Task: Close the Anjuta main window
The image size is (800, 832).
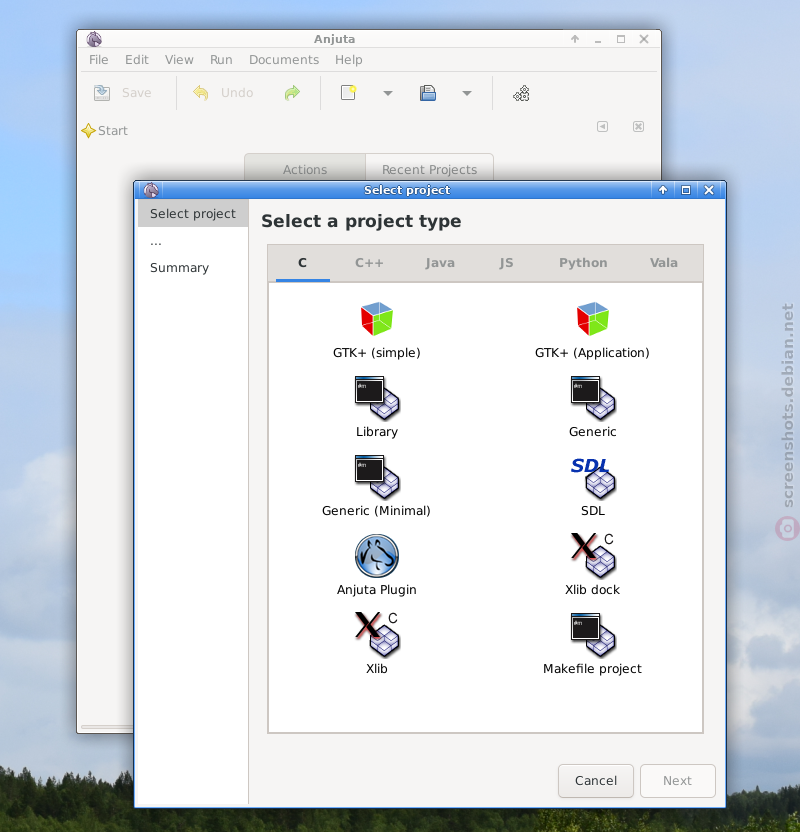Action: pos(644,39)
